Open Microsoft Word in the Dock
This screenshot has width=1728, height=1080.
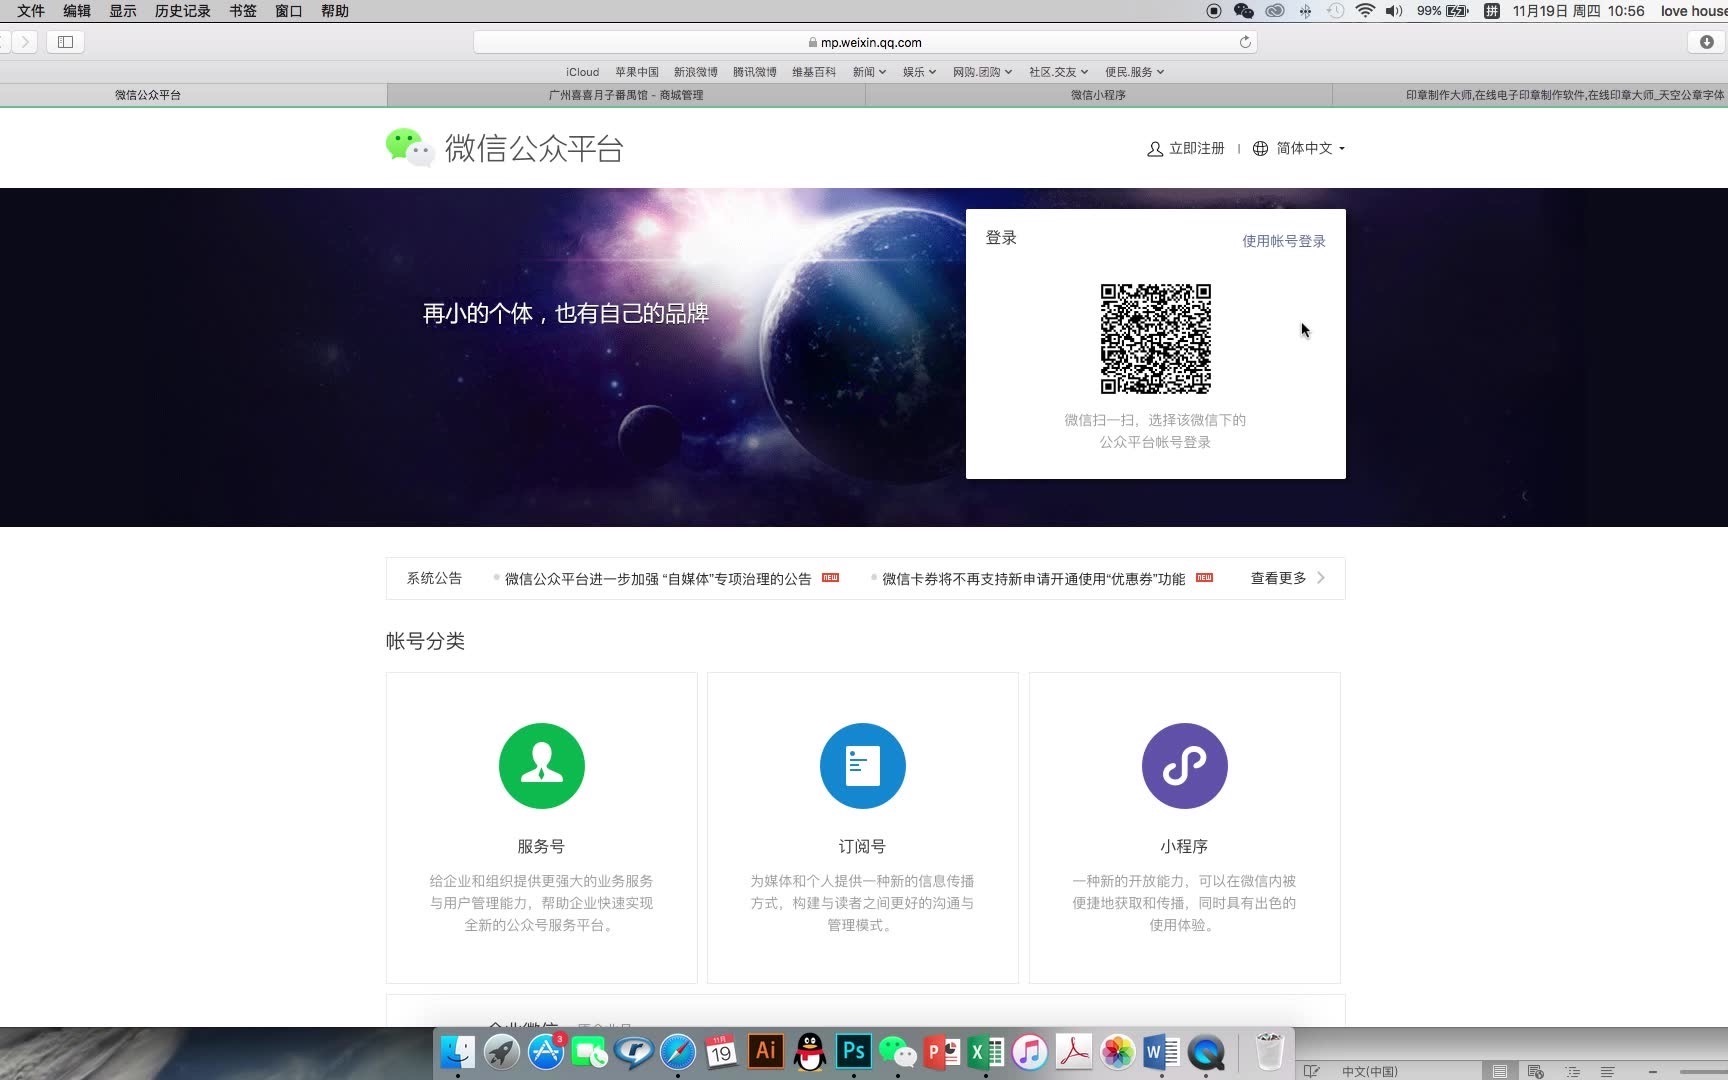click(1162, 1052)
